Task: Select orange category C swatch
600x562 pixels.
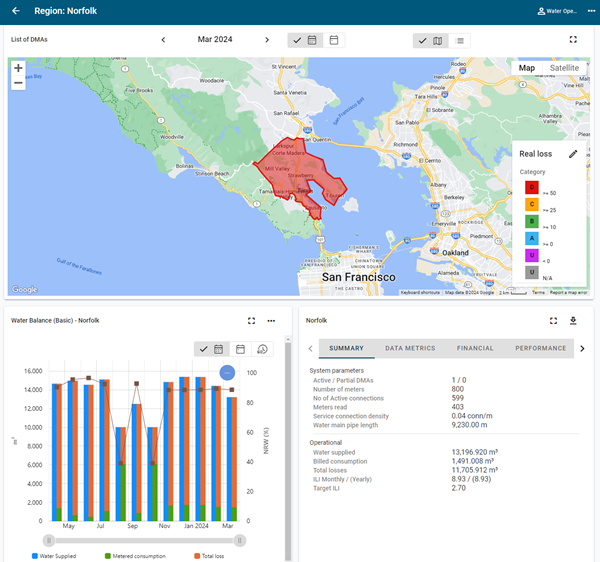Action: coord(532,204)
